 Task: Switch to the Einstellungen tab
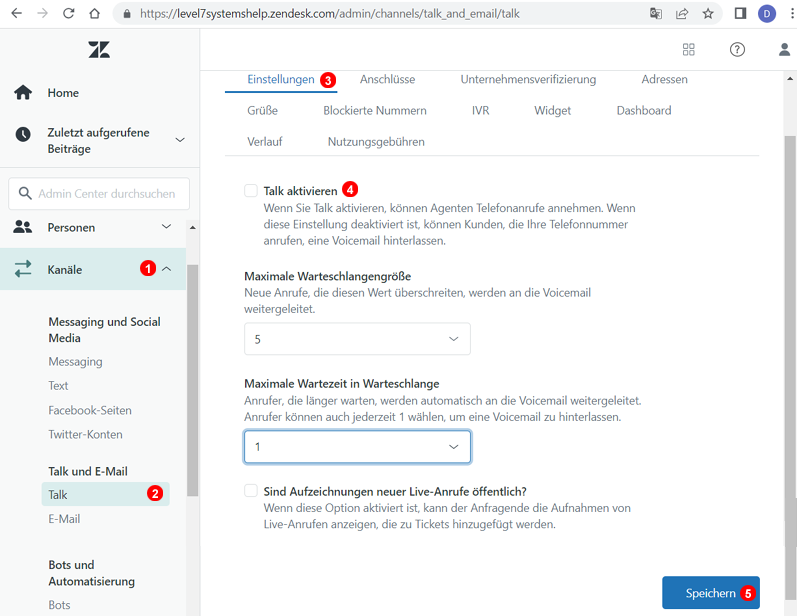(281, 79)
